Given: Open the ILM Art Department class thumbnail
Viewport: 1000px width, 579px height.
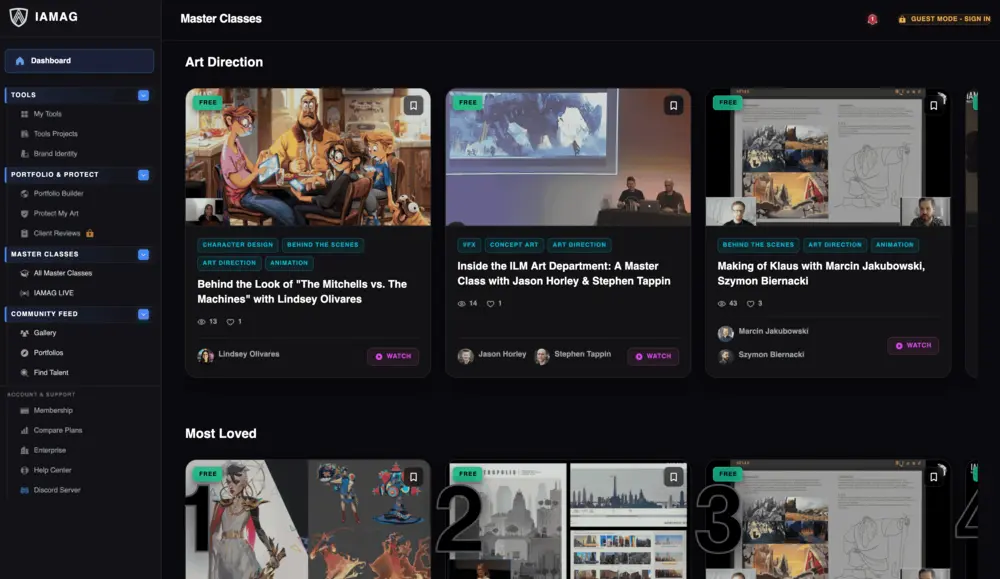Looking at the screenshot, I should point(567,157).
